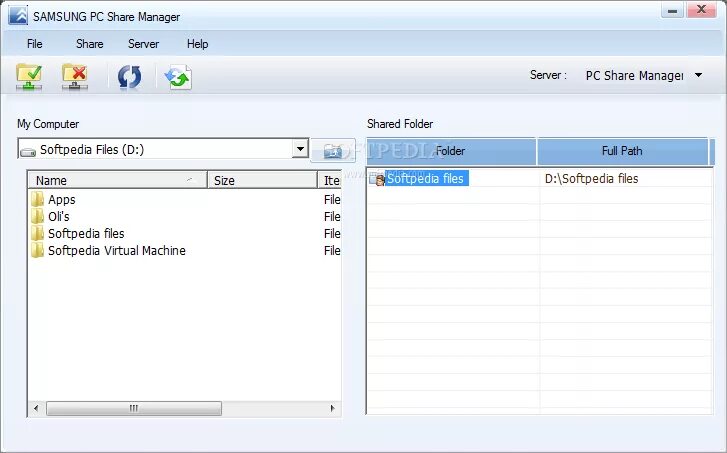727x453 pixels.
Task: Click the Oli's folder icon
Action: pos(38,217)
